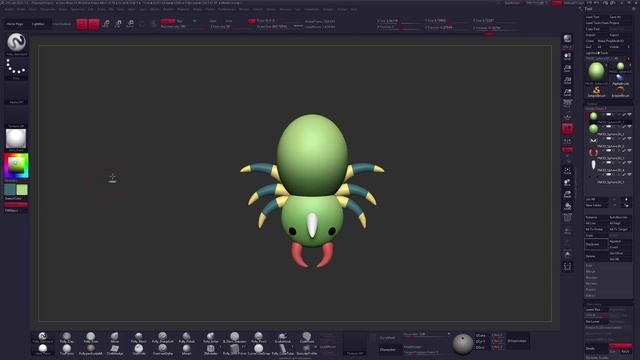Image resolution: width=640 pixels, height=360 pixels.
Task: Select the B_Dam_Standard brush
Action: 235,337
